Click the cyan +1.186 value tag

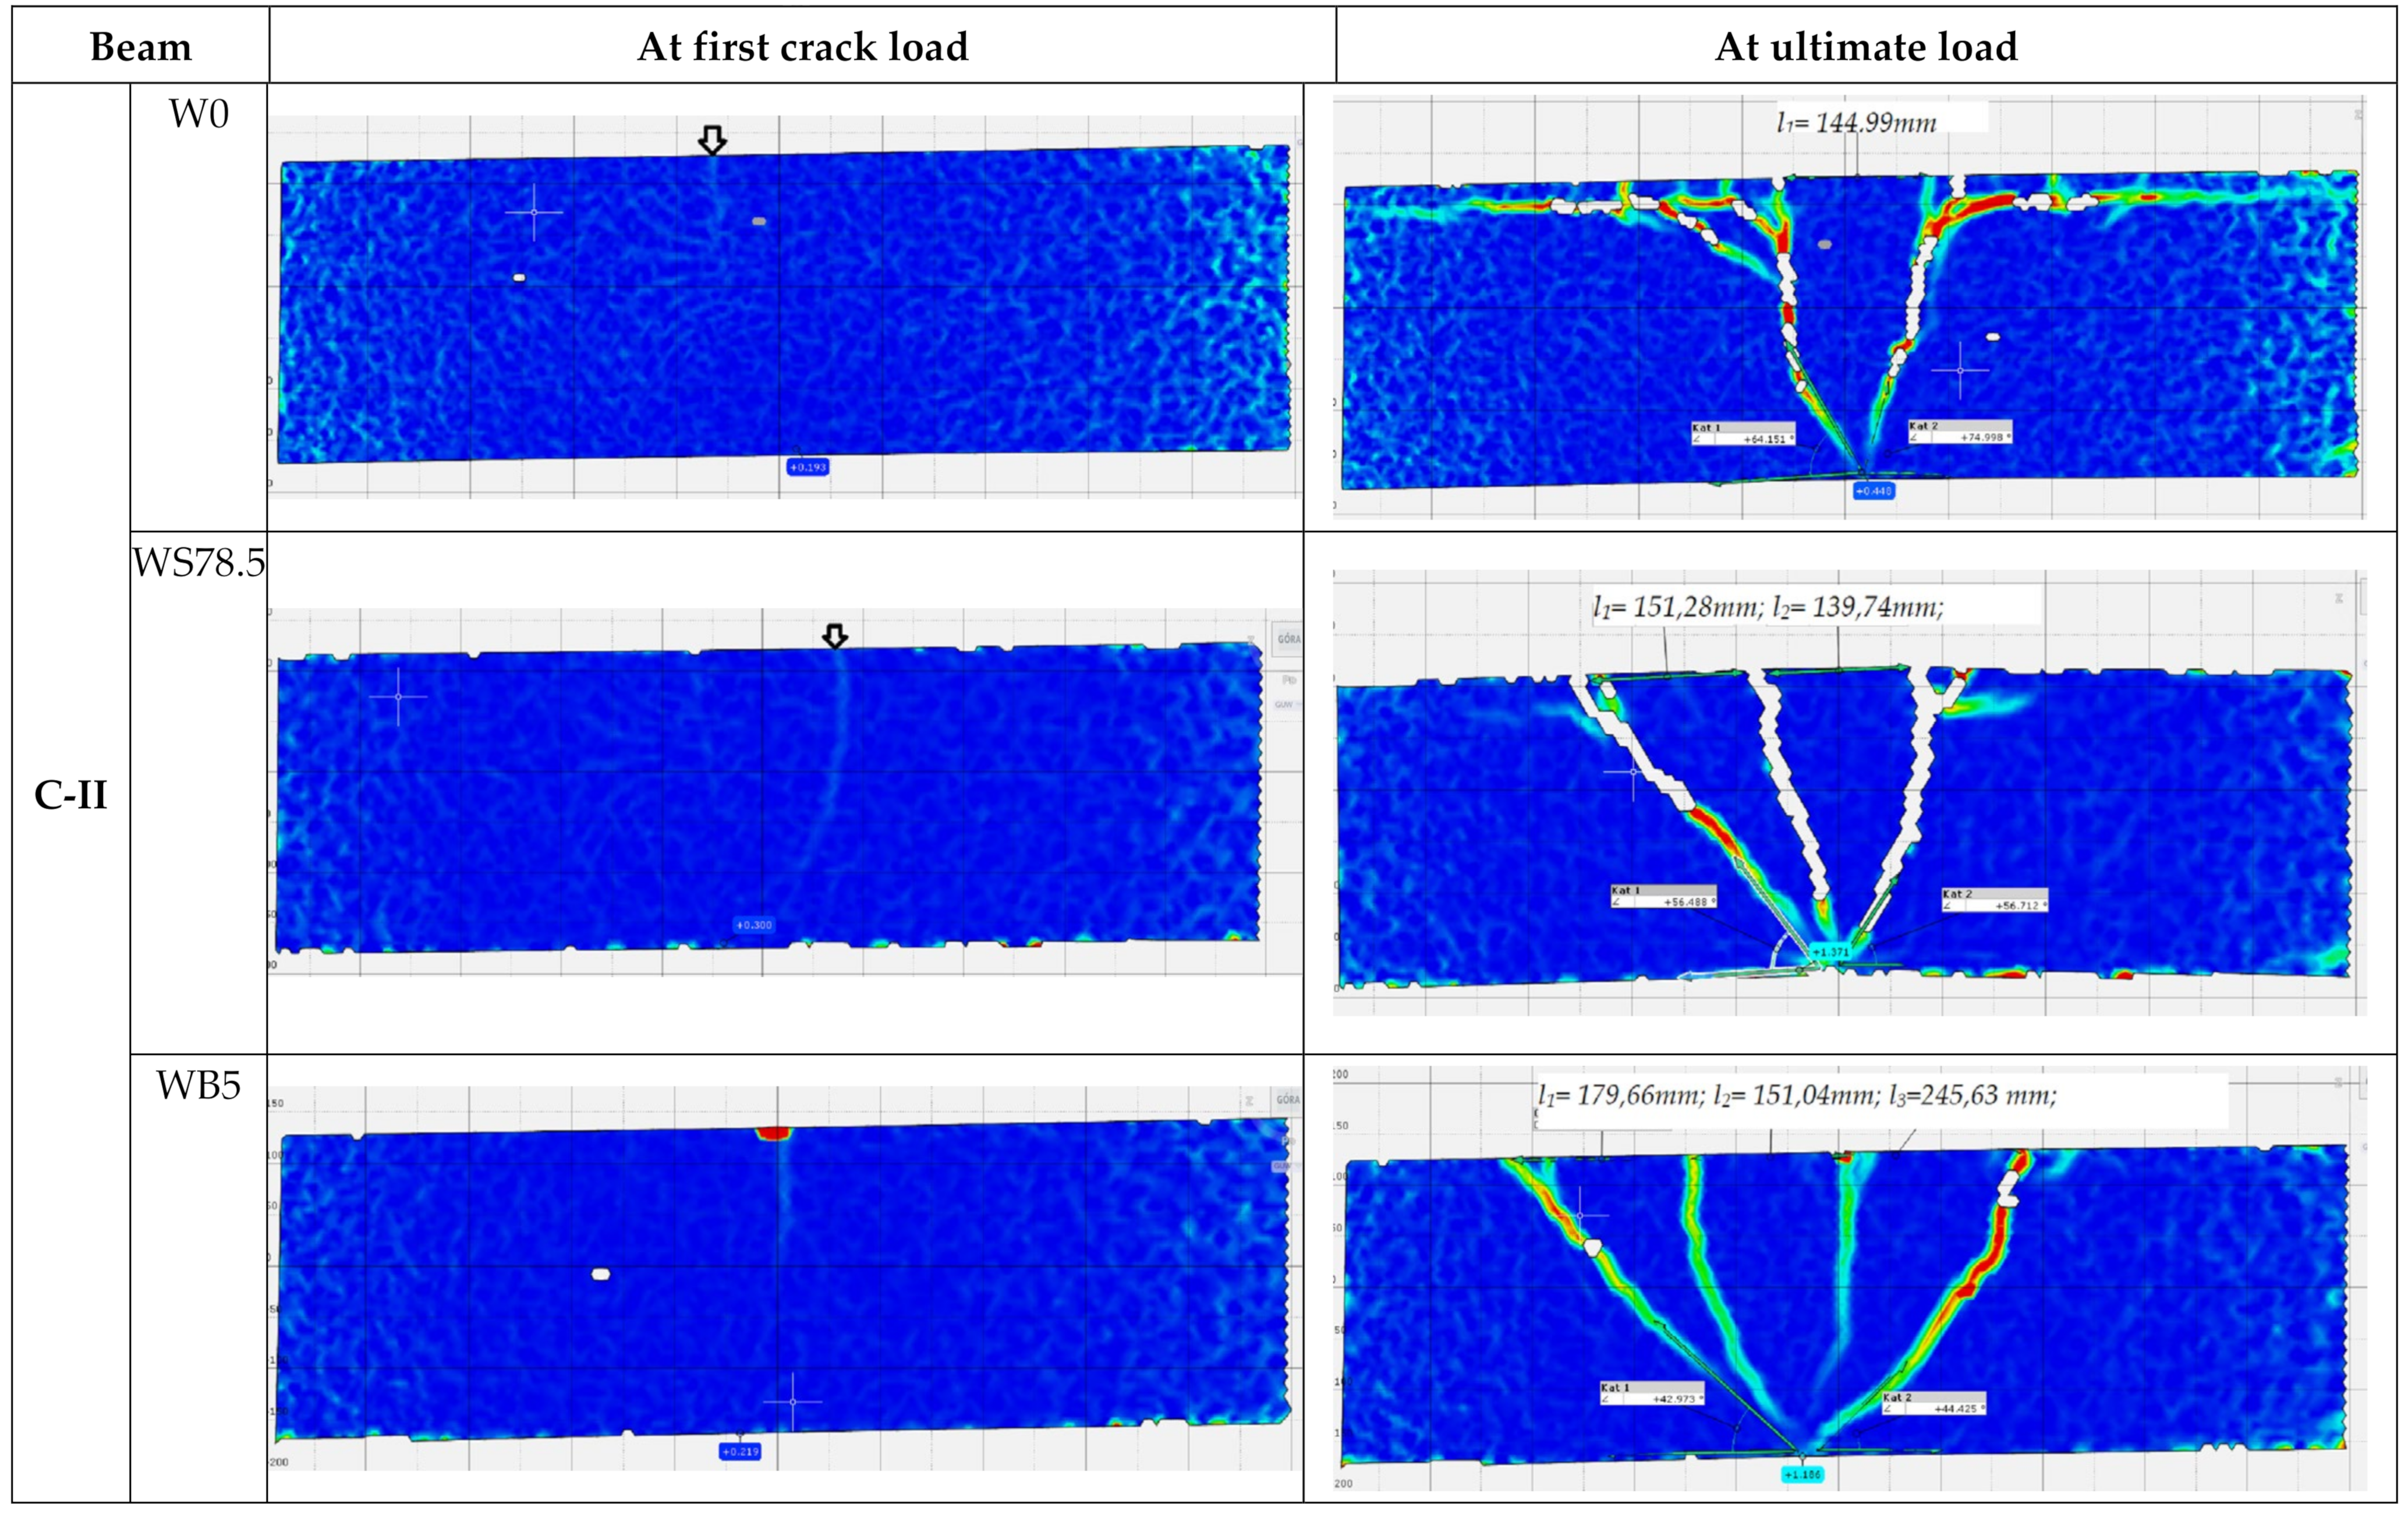[1803, 1474]
